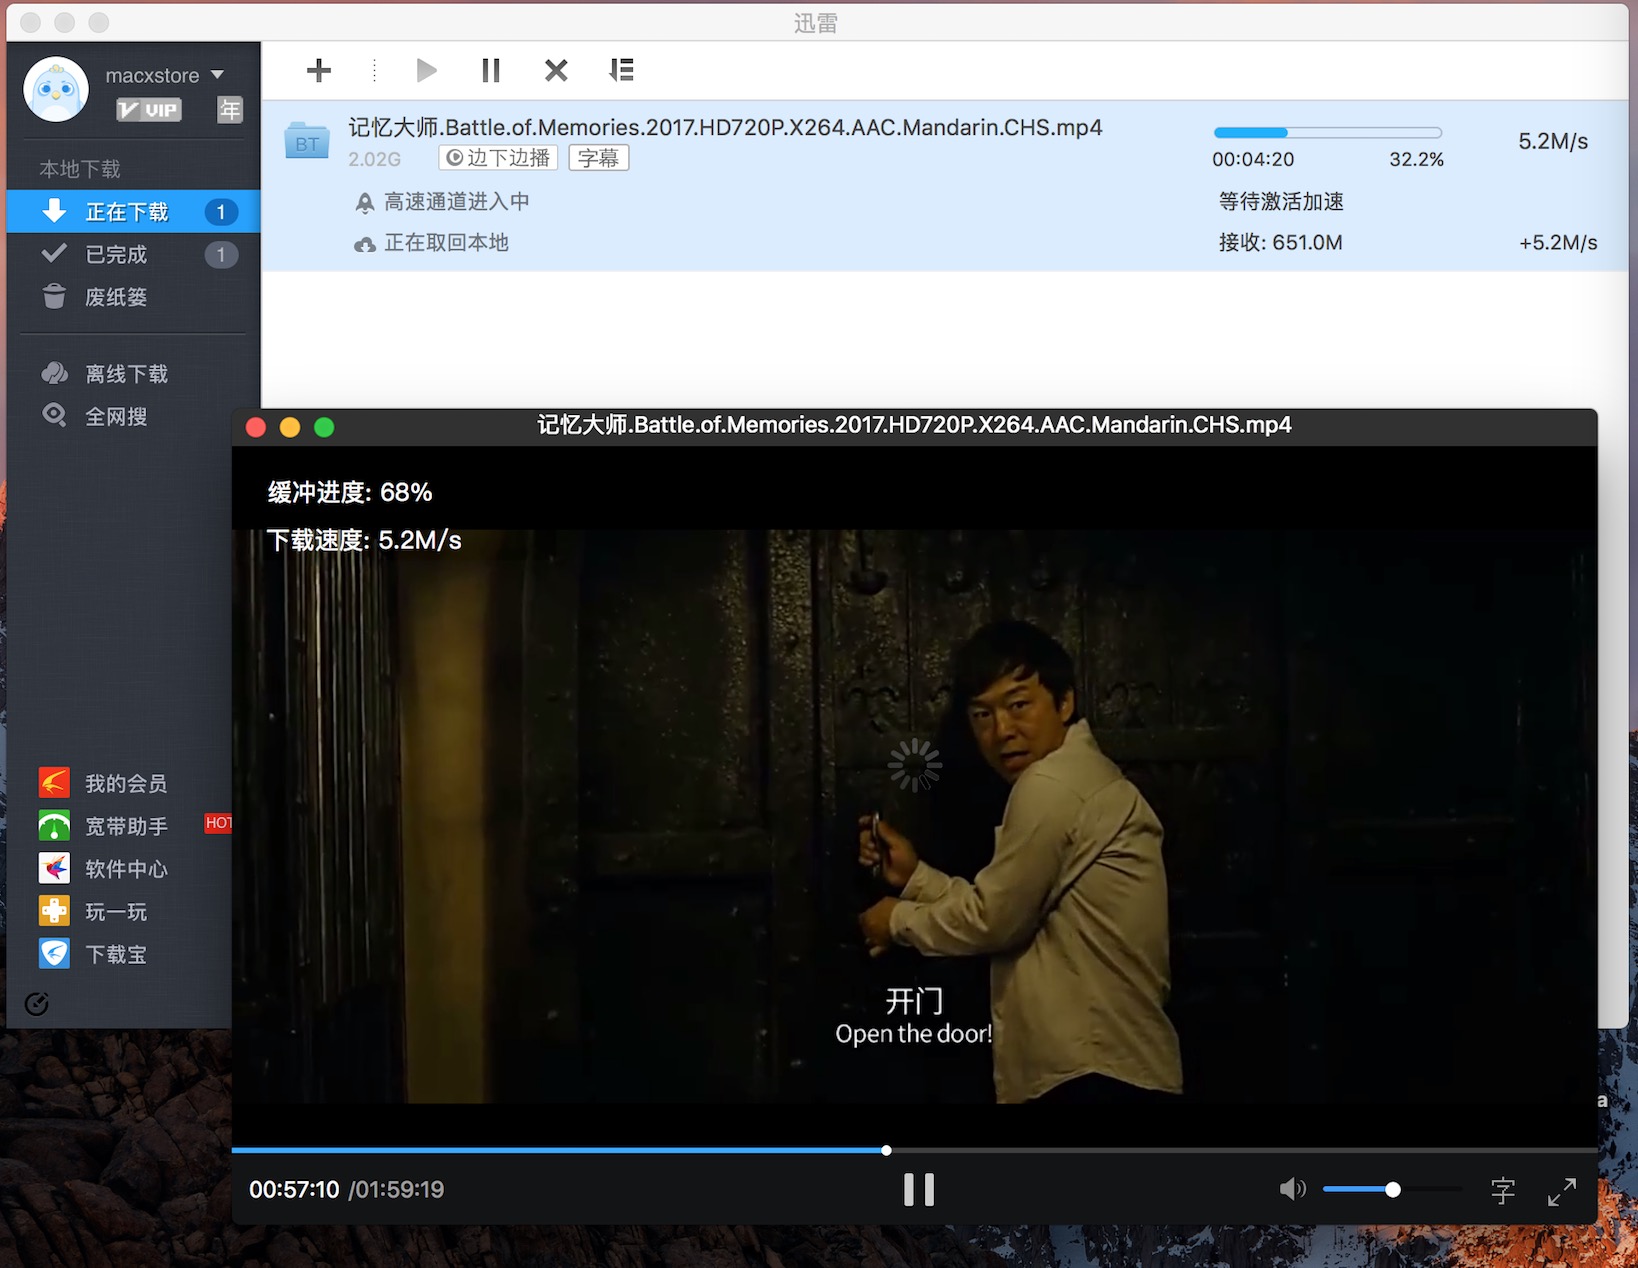
Task: Click the scheduled task icon at sidebar bottom
Action: (37, 1004)
